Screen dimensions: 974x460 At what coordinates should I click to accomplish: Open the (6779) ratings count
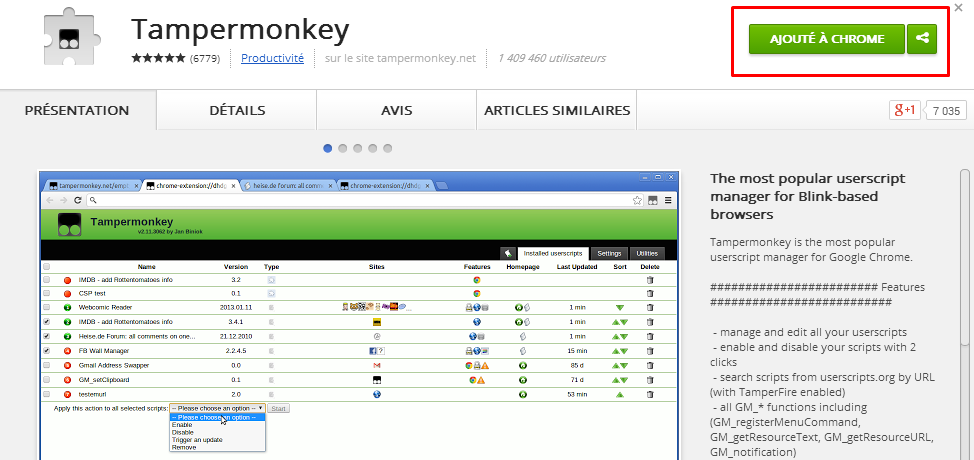205,58
